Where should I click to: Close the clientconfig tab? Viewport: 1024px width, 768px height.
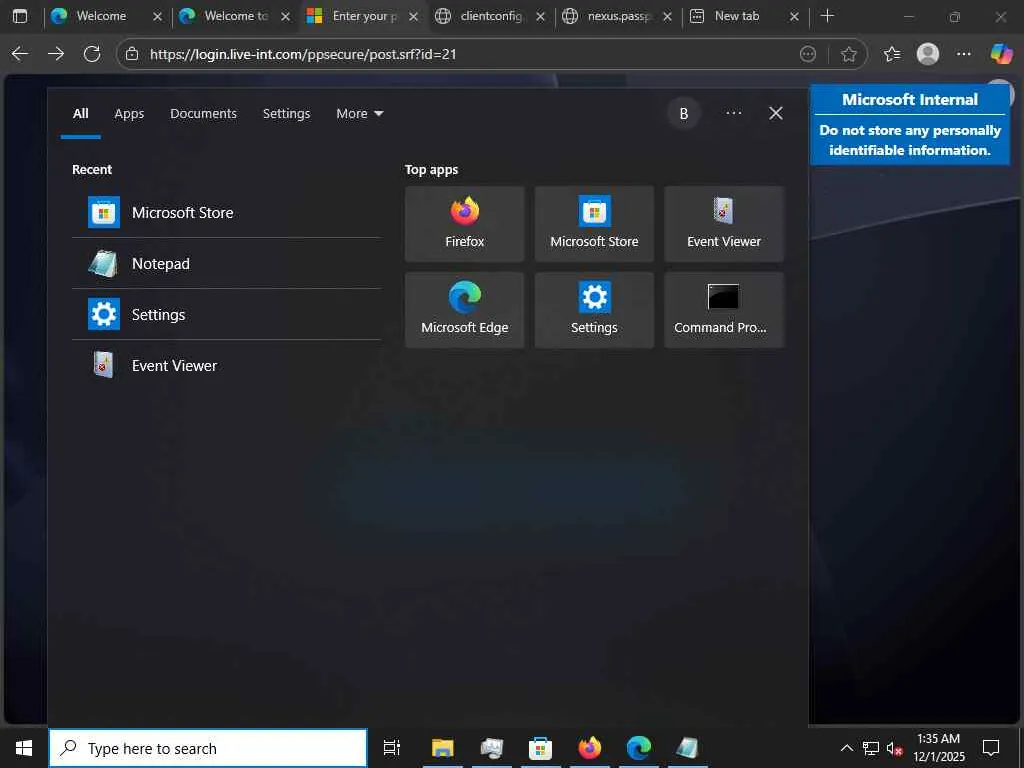point(540,16)
